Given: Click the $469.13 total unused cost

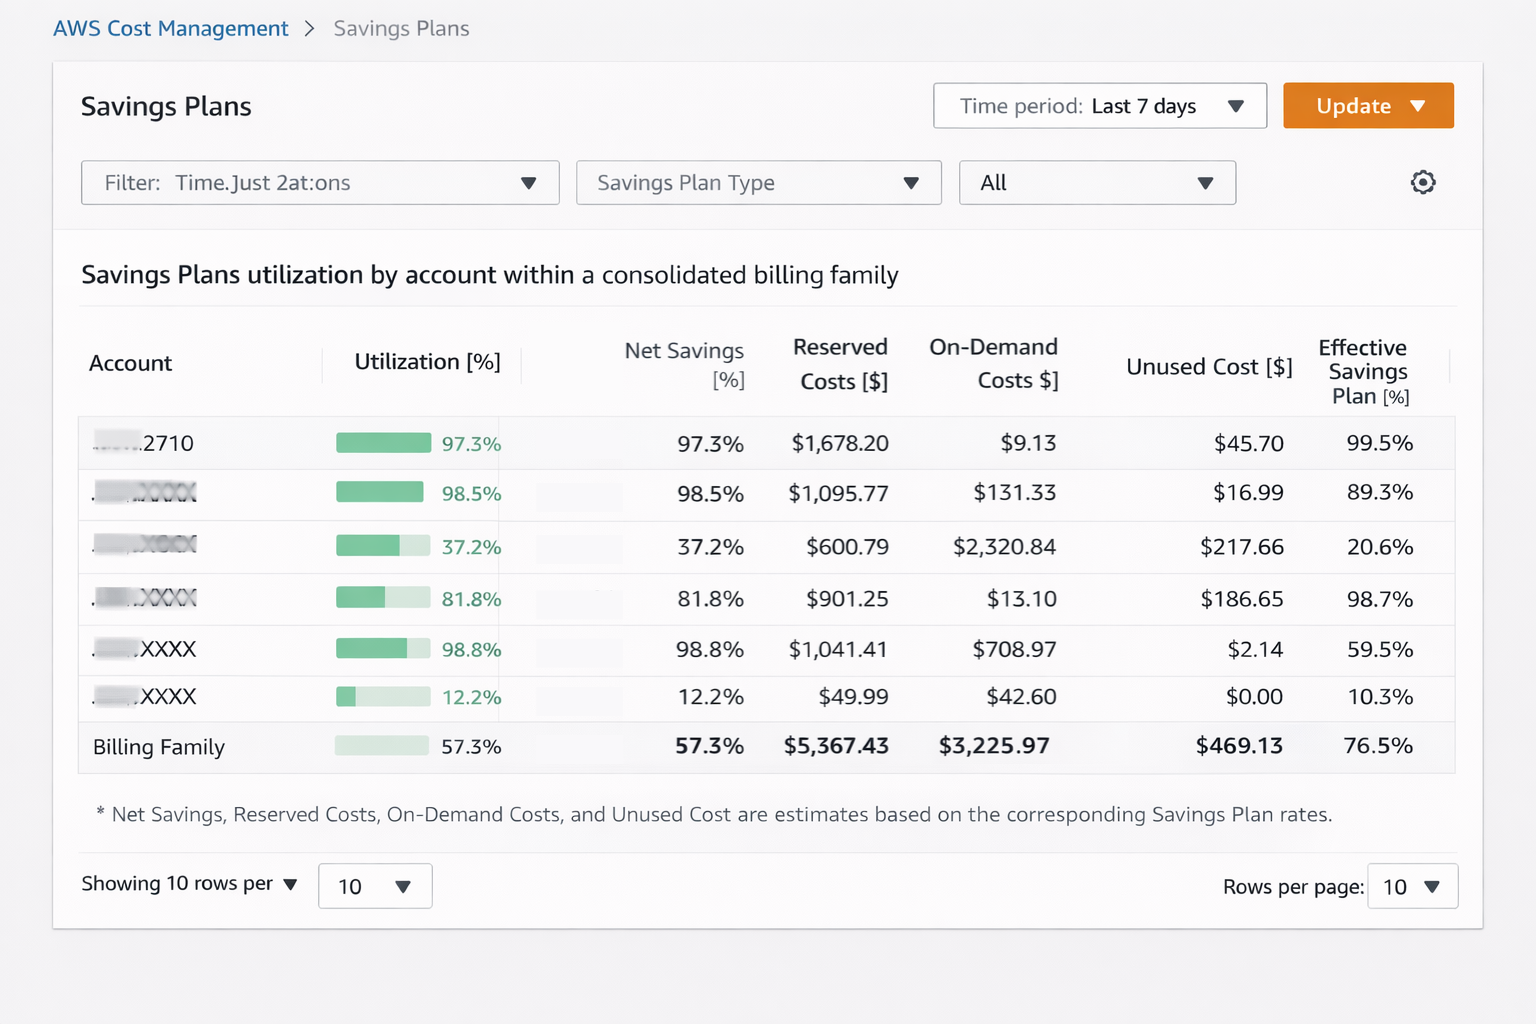Looking at the screenshot, I should [1239, 746].
